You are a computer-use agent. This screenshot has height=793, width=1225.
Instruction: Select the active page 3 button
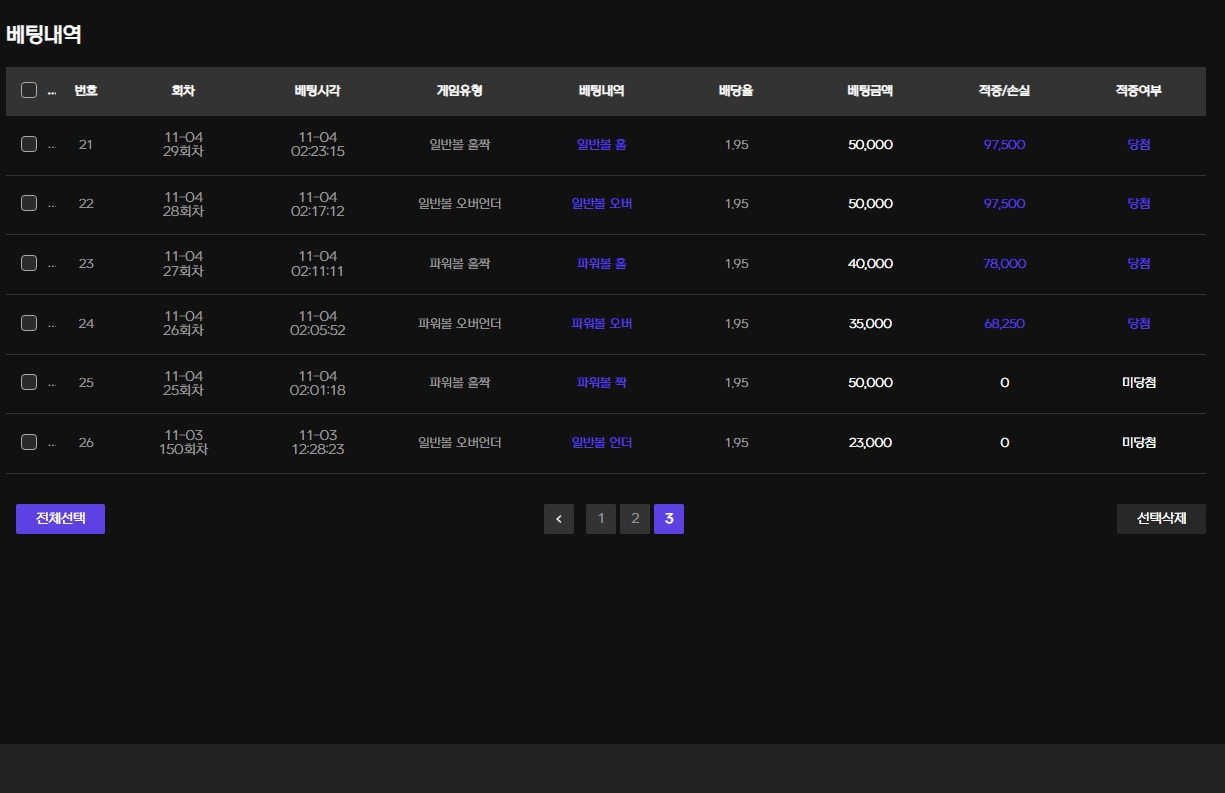(x=669, y=519)
